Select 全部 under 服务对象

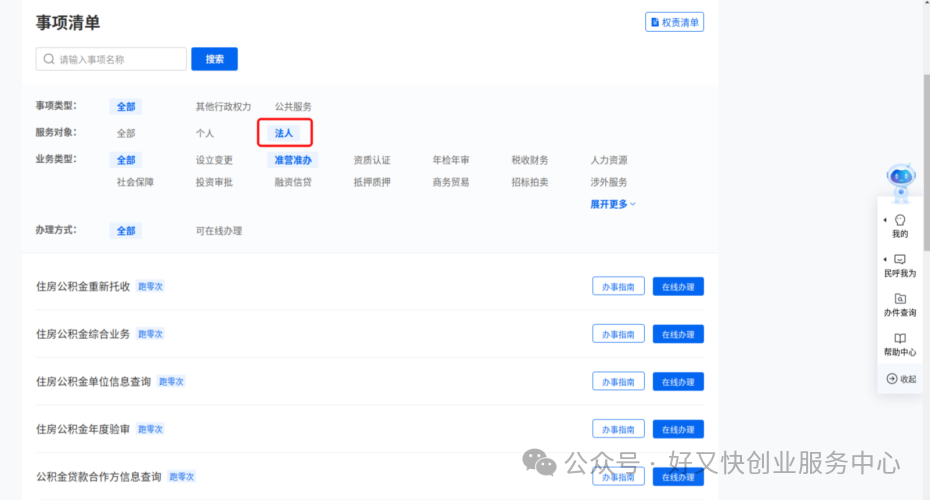tap(126, 133)
